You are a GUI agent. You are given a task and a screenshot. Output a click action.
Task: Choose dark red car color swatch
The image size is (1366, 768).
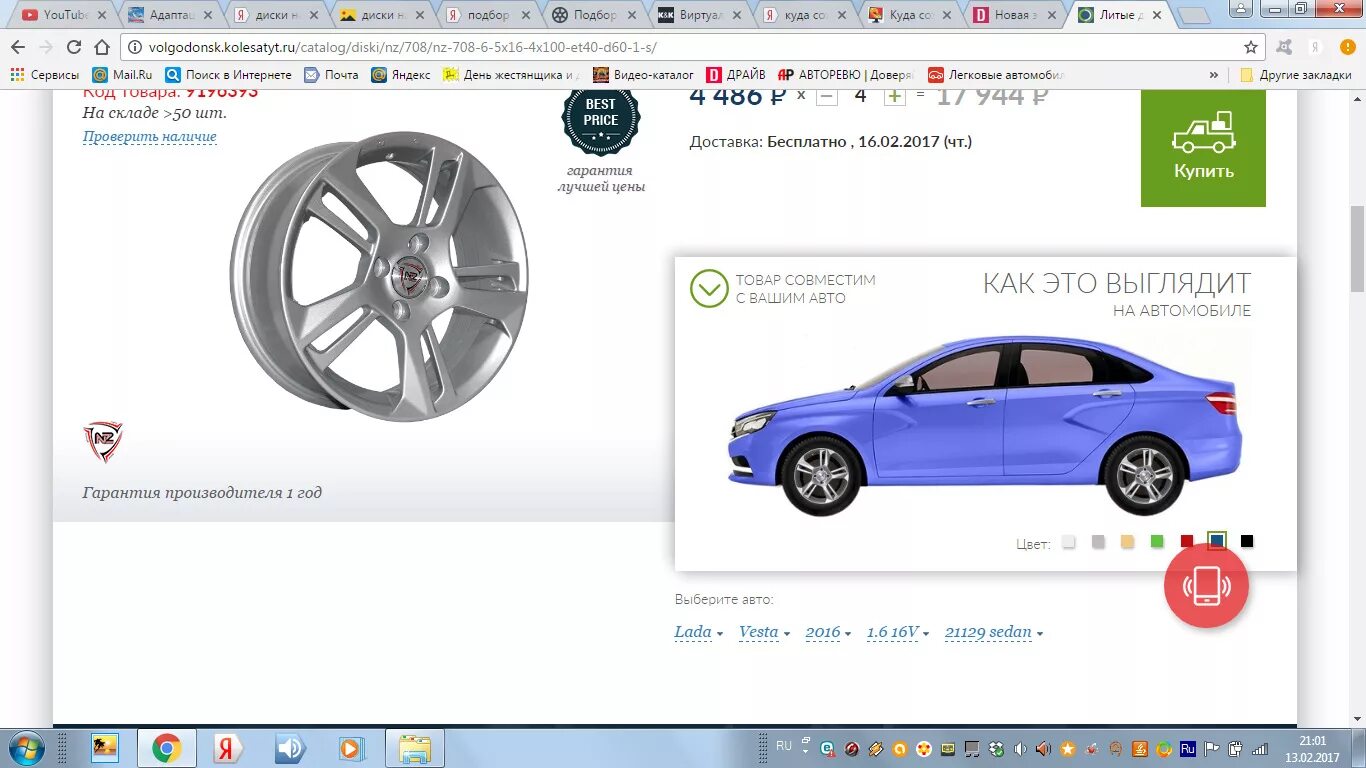[1187, 542]
